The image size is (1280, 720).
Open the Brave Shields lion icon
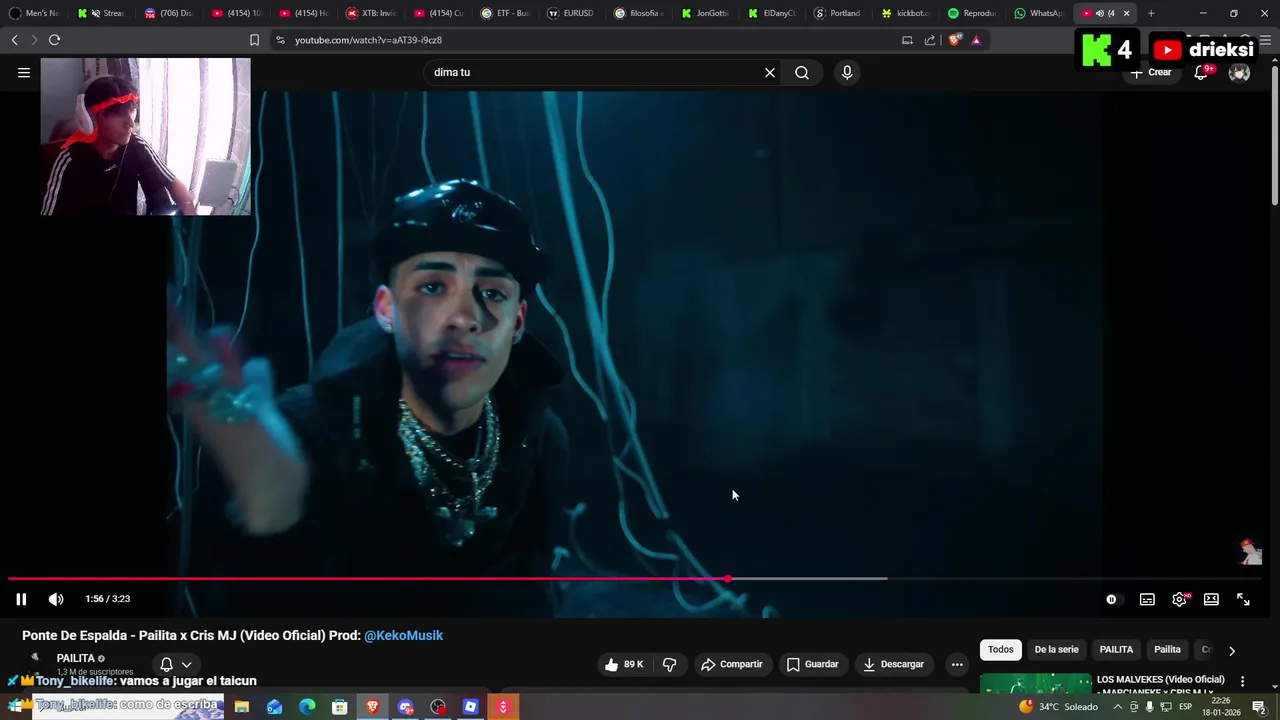955,40
